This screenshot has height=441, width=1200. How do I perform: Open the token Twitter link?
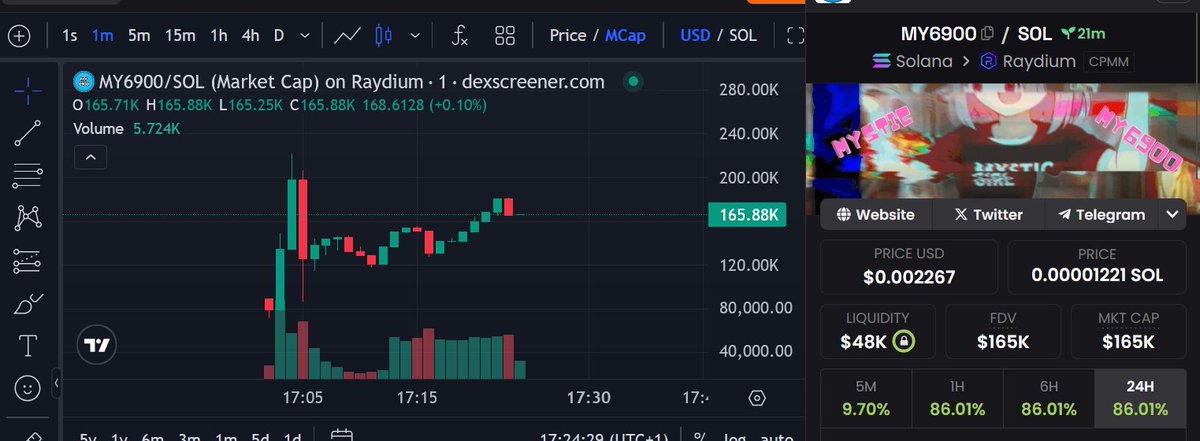point(988,214)
